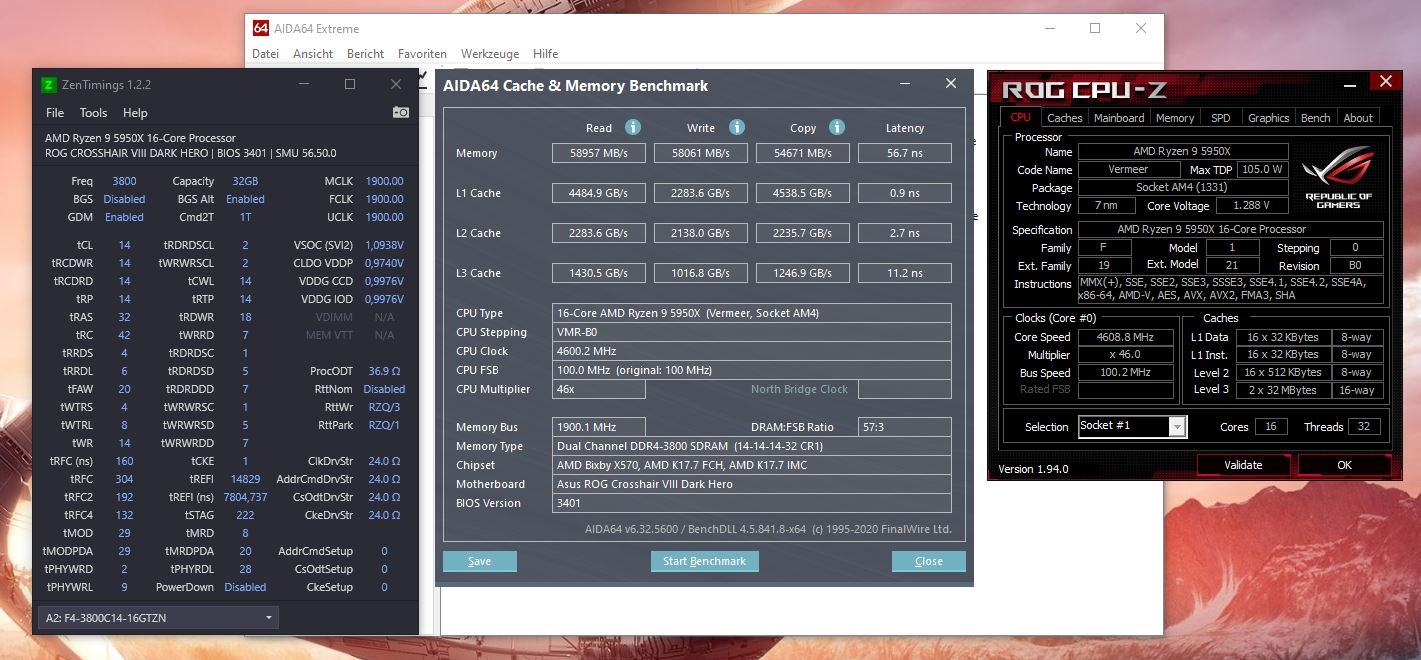Click the tREFI value 14829 in ZenTimings
Viewport: 1421px width, 660px height.
coord(245,479)
